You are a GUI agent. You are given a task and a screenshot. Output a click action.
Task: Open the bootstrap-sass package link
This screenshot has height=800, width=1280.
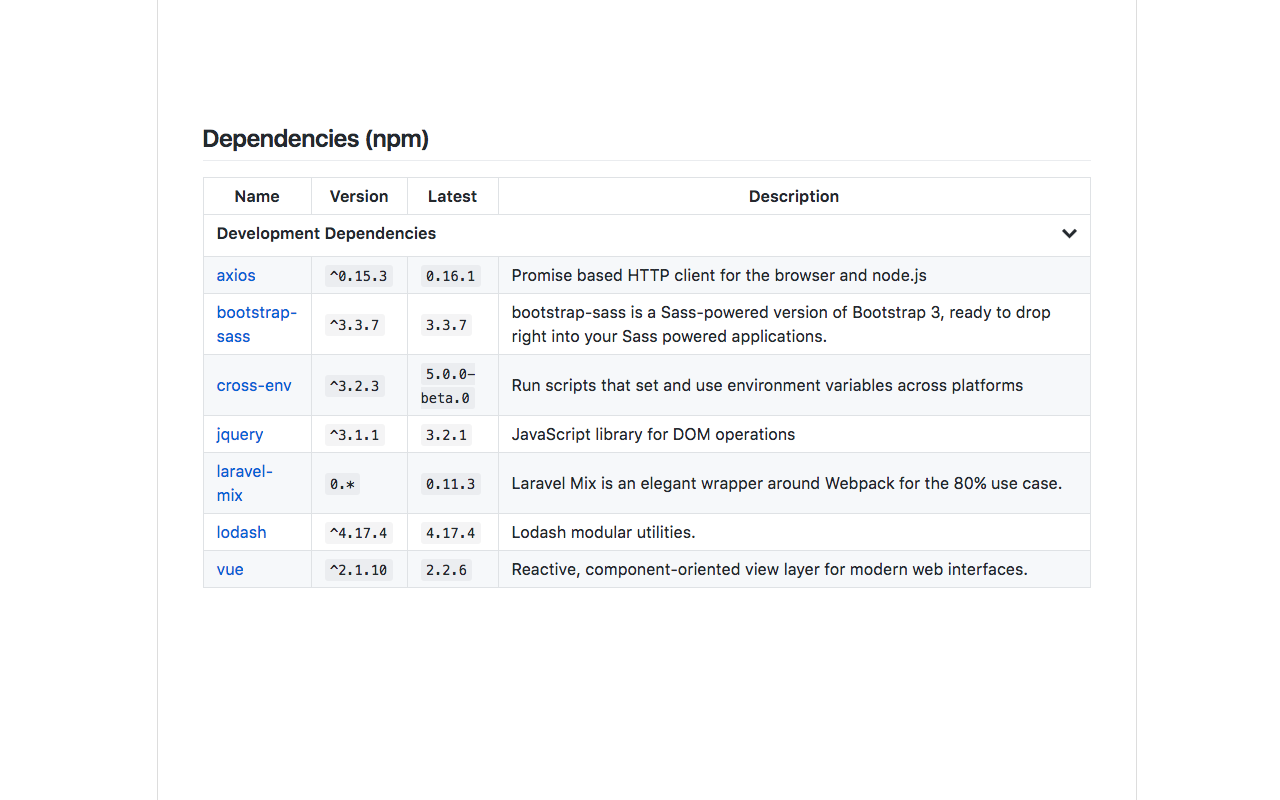pyautogui.click(x=256, y=324)
